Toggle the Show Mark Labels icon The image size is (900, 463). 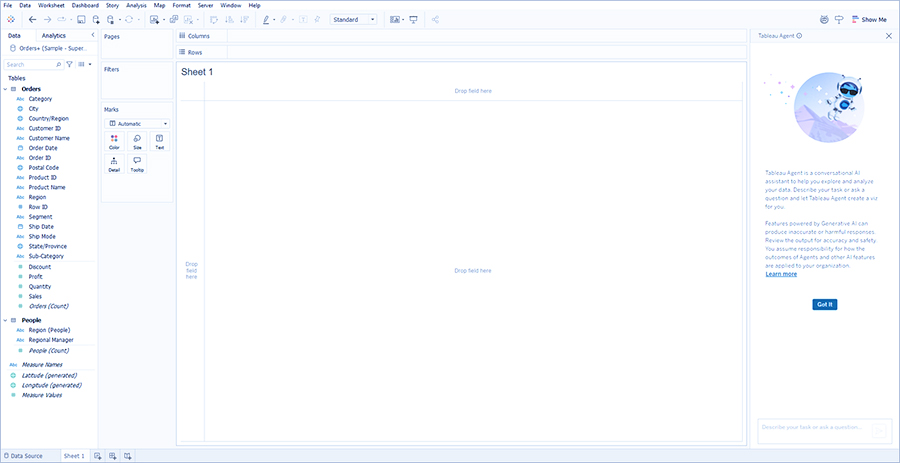tap(302, 20)
